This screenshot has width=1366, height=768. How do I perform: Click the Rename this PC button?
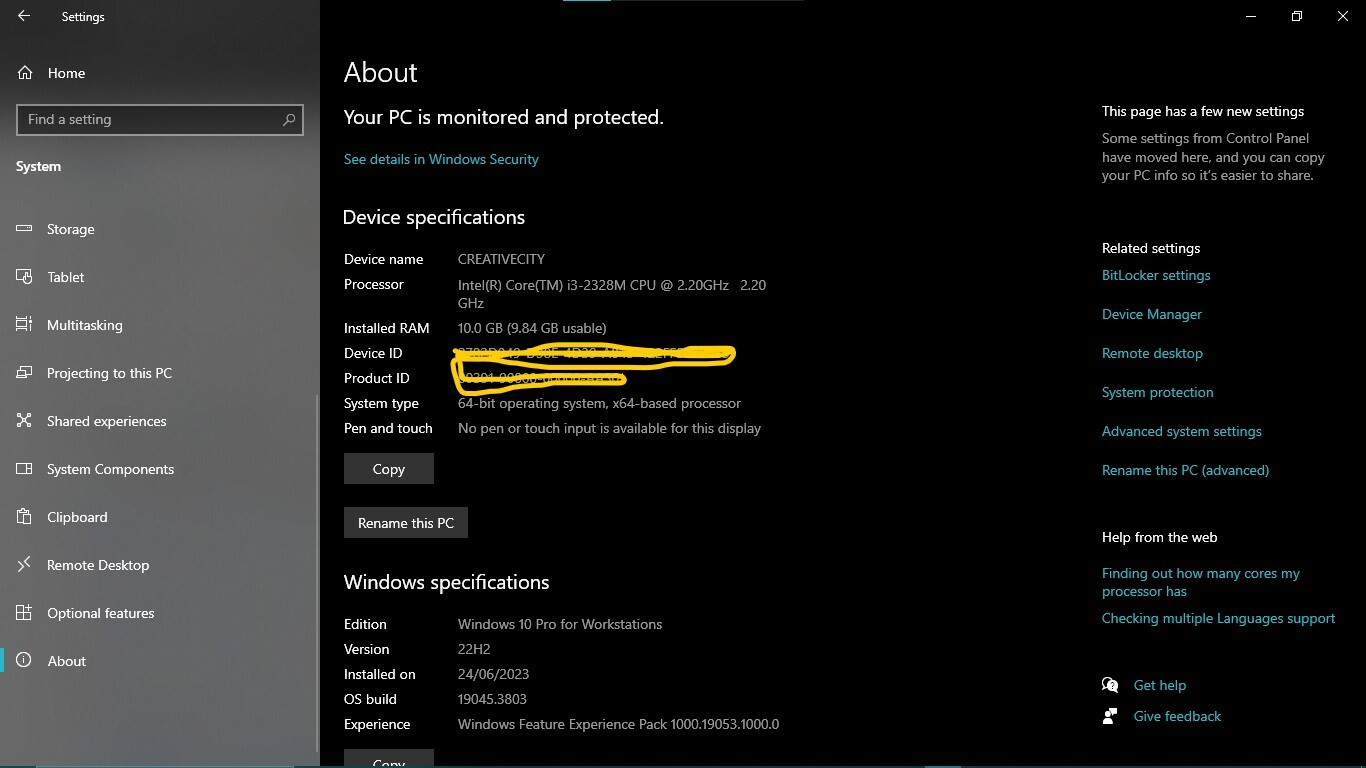406,523
